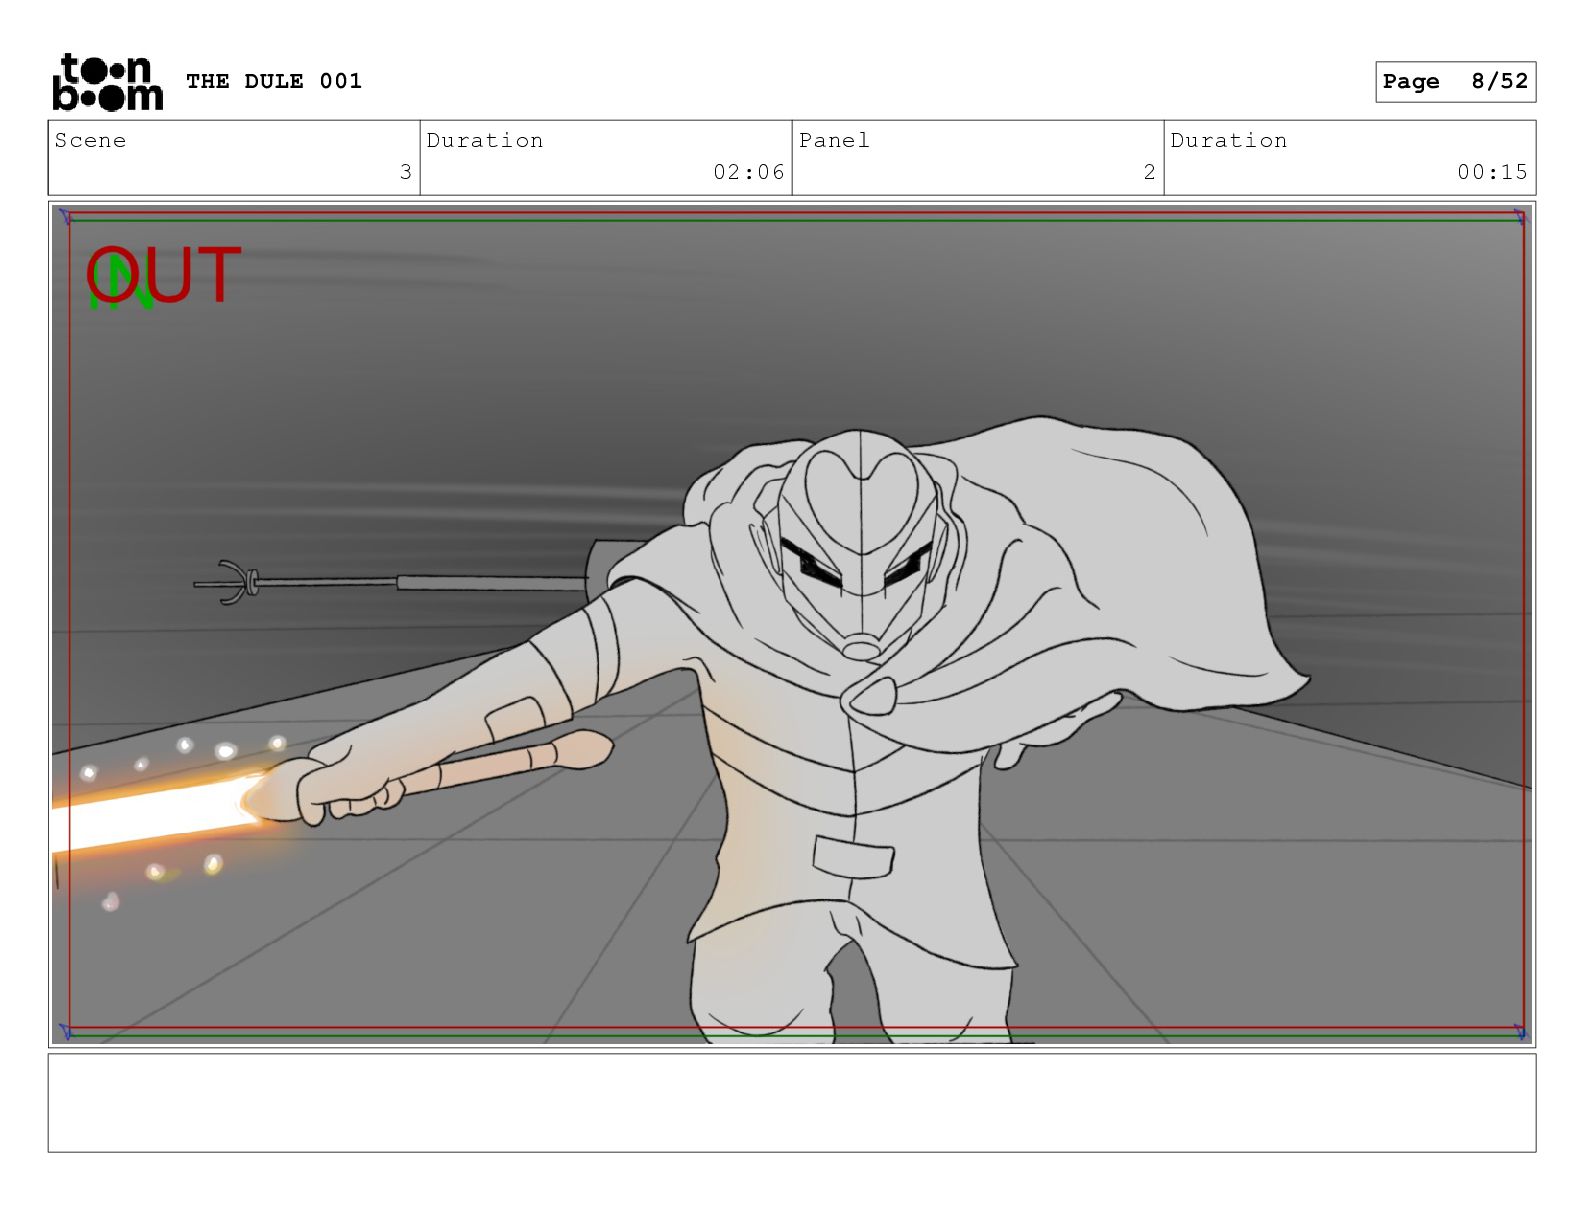This screenshot has width=1584, height=1224.
Task: Click the storyboard panel drawing of caped figure
Action: [791, 625]
